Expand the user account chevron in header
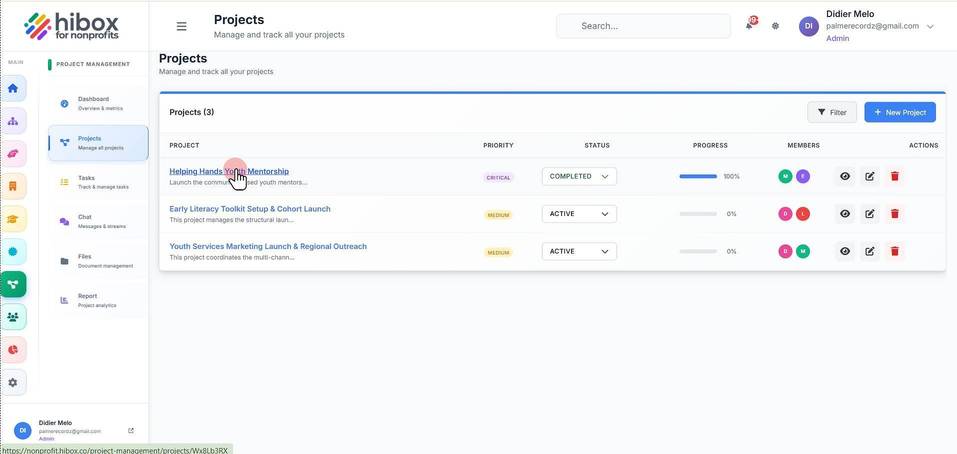This screenshot has width=957, height=454. click(x=930, y=26)
